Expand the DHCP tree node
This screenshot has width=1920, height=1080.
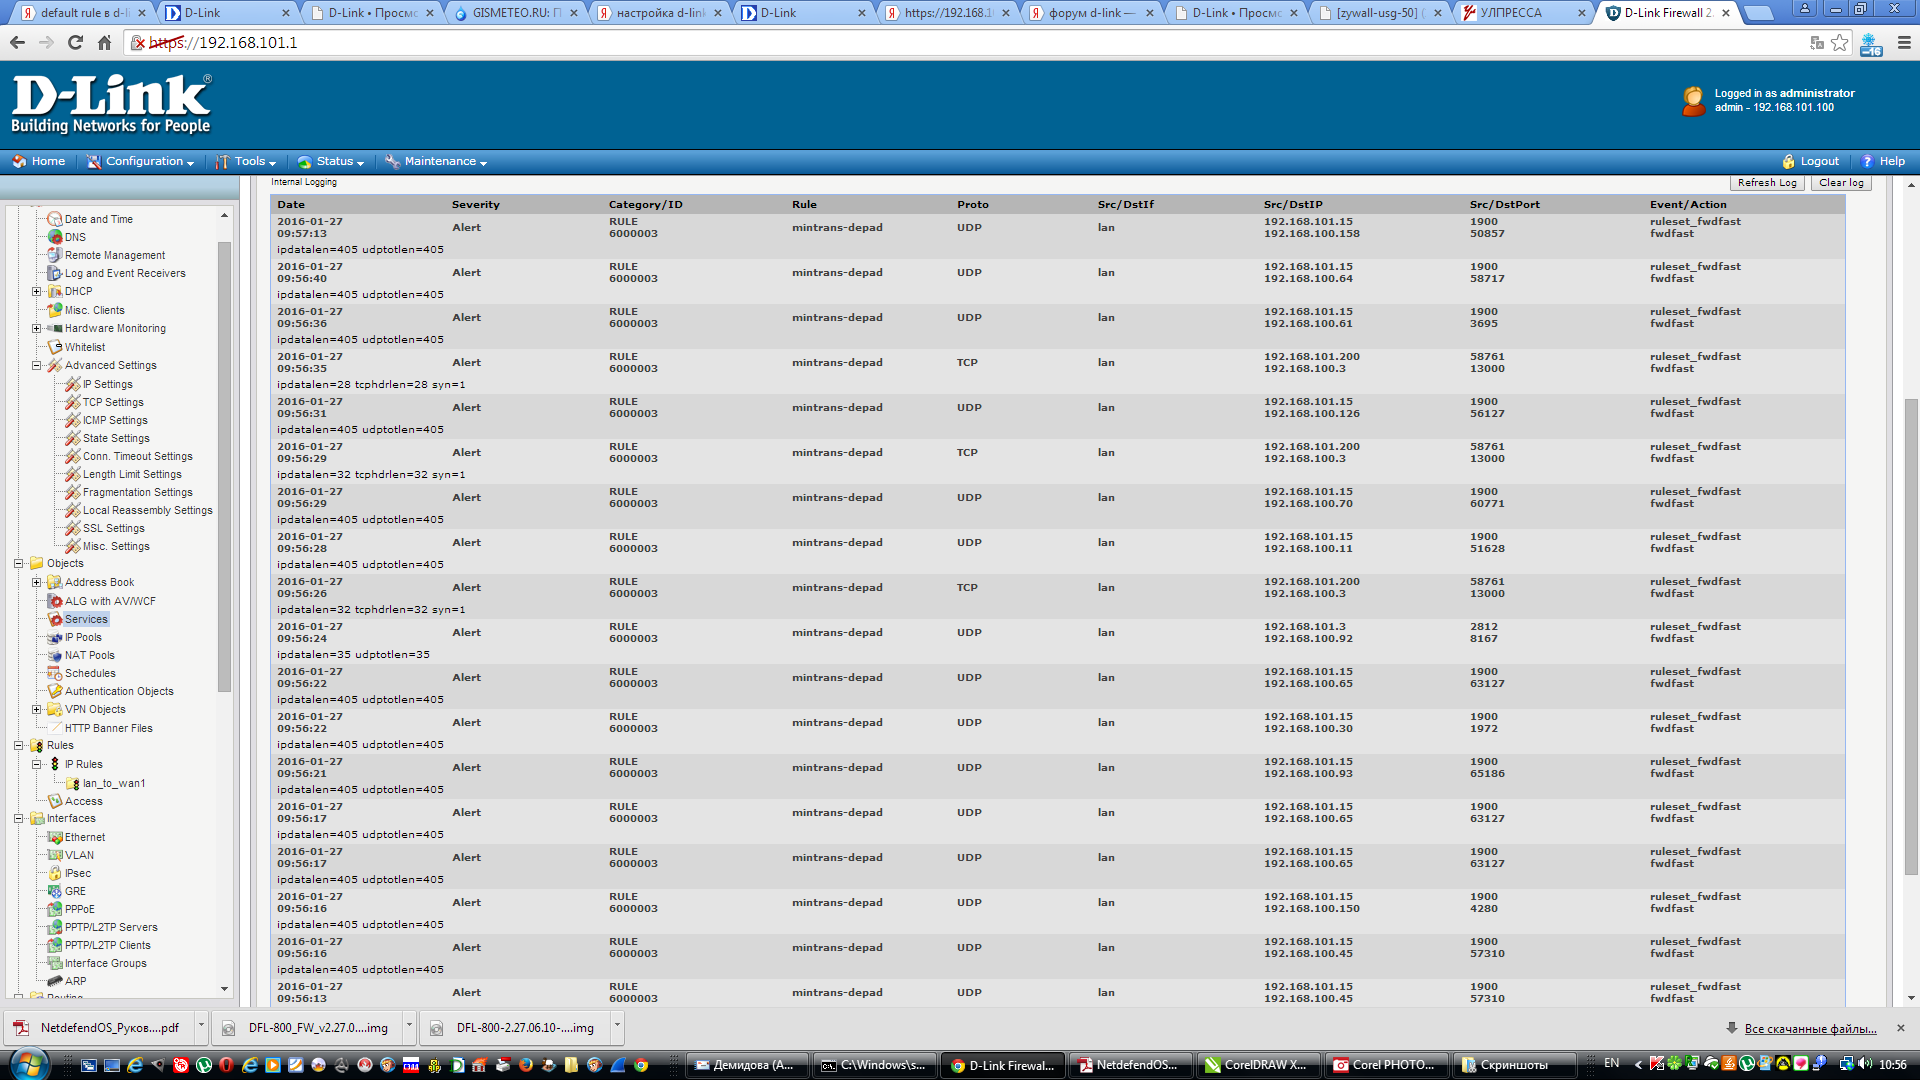(37, 292)
